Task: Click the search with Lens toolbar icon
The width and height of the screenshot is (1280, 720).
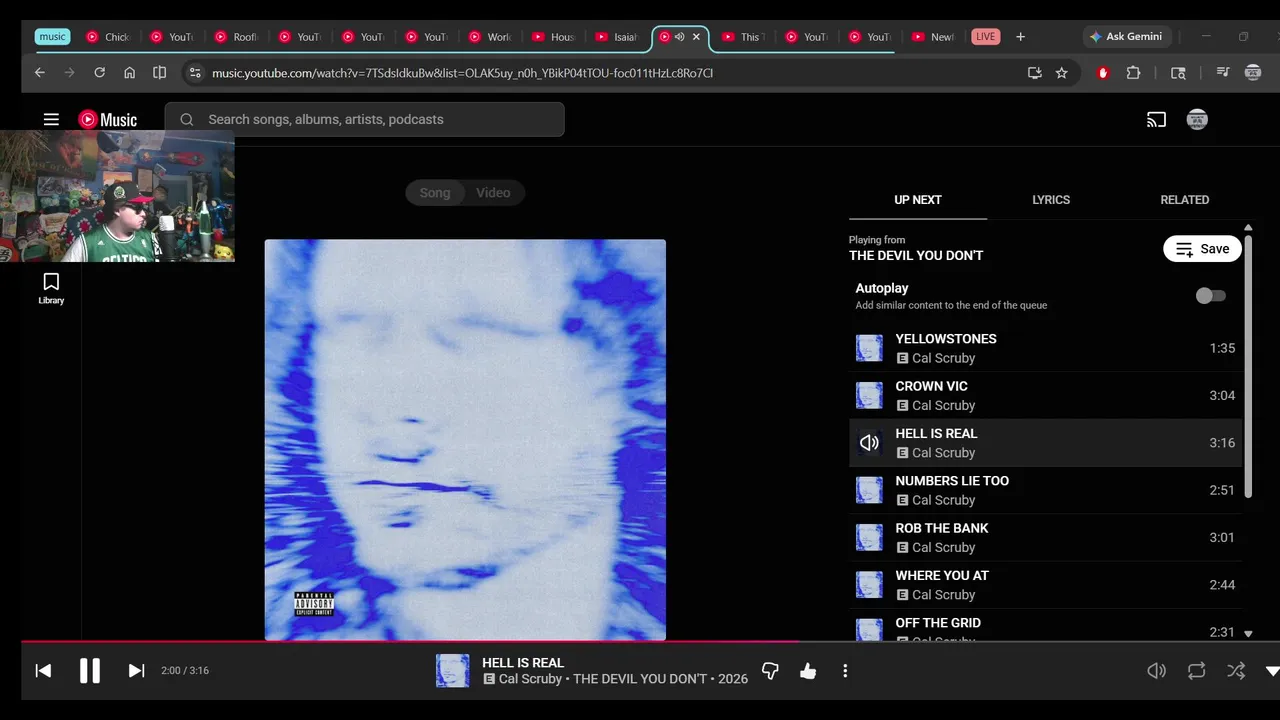Action: pyautogui.click(x=1178, y=73)
